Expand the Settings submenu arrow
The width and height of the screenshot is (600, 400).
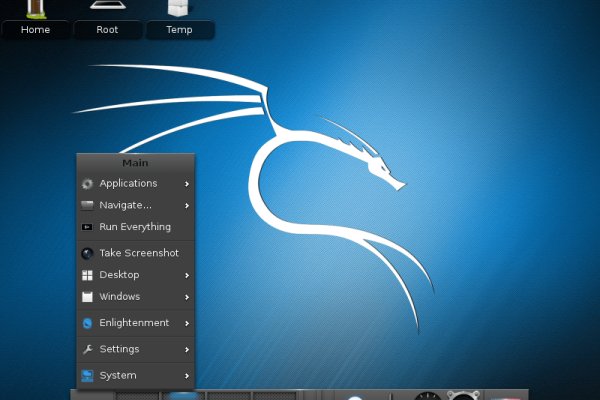(x=187, y=349)
